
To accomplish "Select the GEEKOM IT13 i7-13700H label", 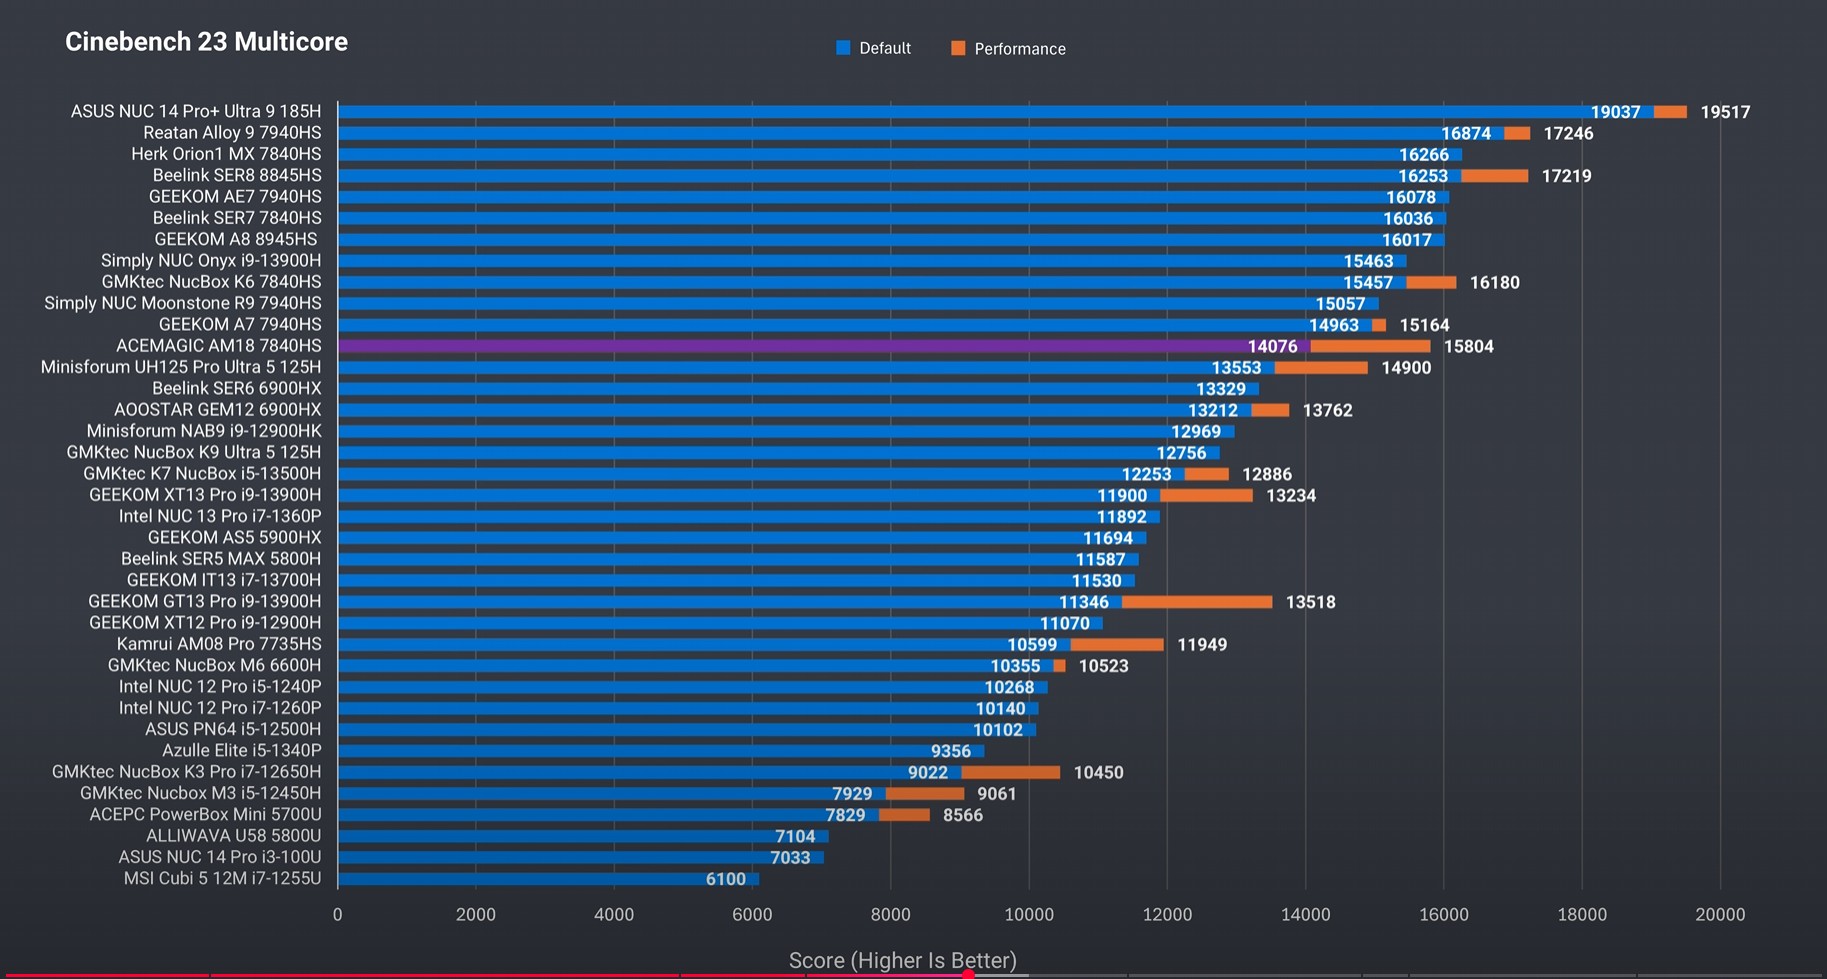I will click(x=224, y=580).
